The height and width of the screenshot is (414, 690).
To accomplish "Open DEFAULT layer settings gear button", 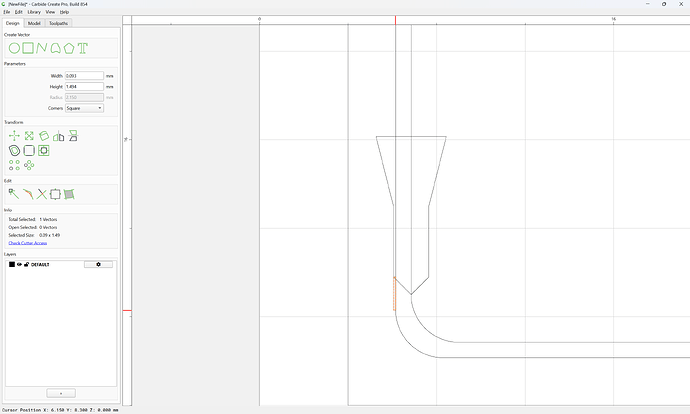I will [x=98, y=264].
